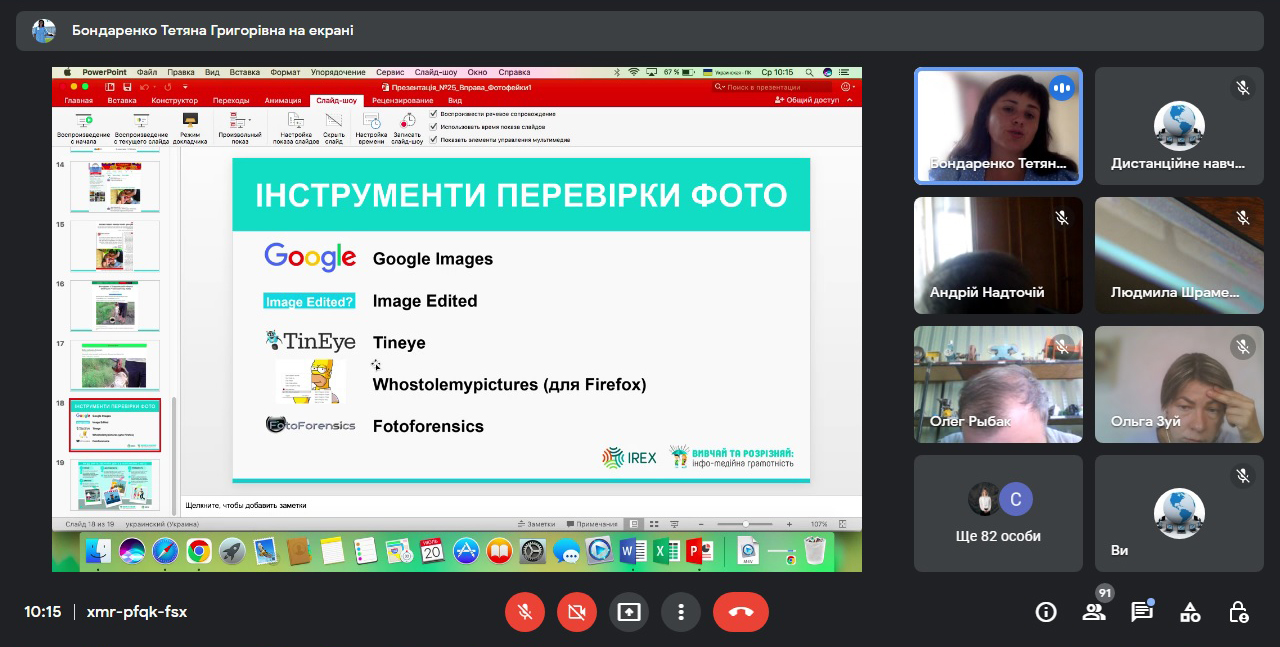Image resolution: width=1280 pixels, height=647 pixels.
Task: Open meeting details info icon
Action: pos(1046,612)
